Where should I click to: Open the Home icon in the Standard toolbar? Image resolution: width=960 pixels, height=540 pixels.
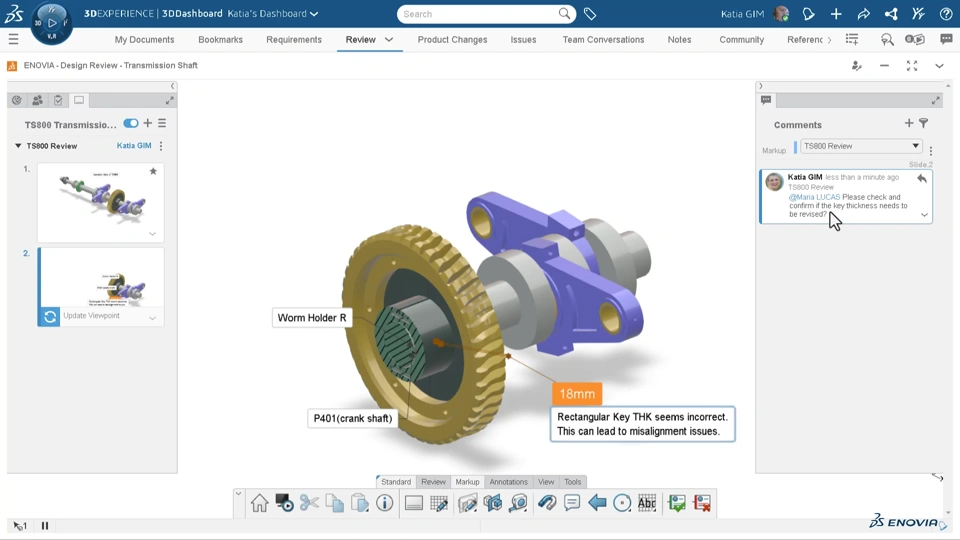260,503
